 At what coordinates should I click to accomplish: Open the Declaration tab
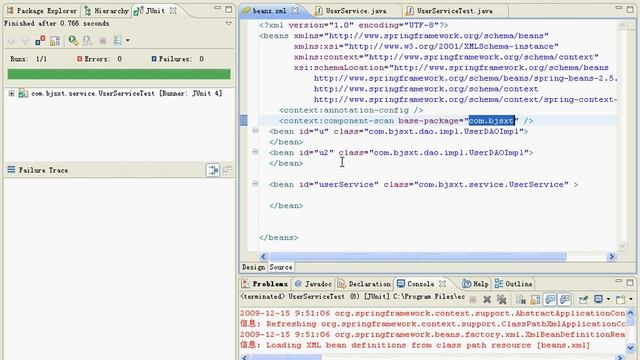(x=364, y=284)
